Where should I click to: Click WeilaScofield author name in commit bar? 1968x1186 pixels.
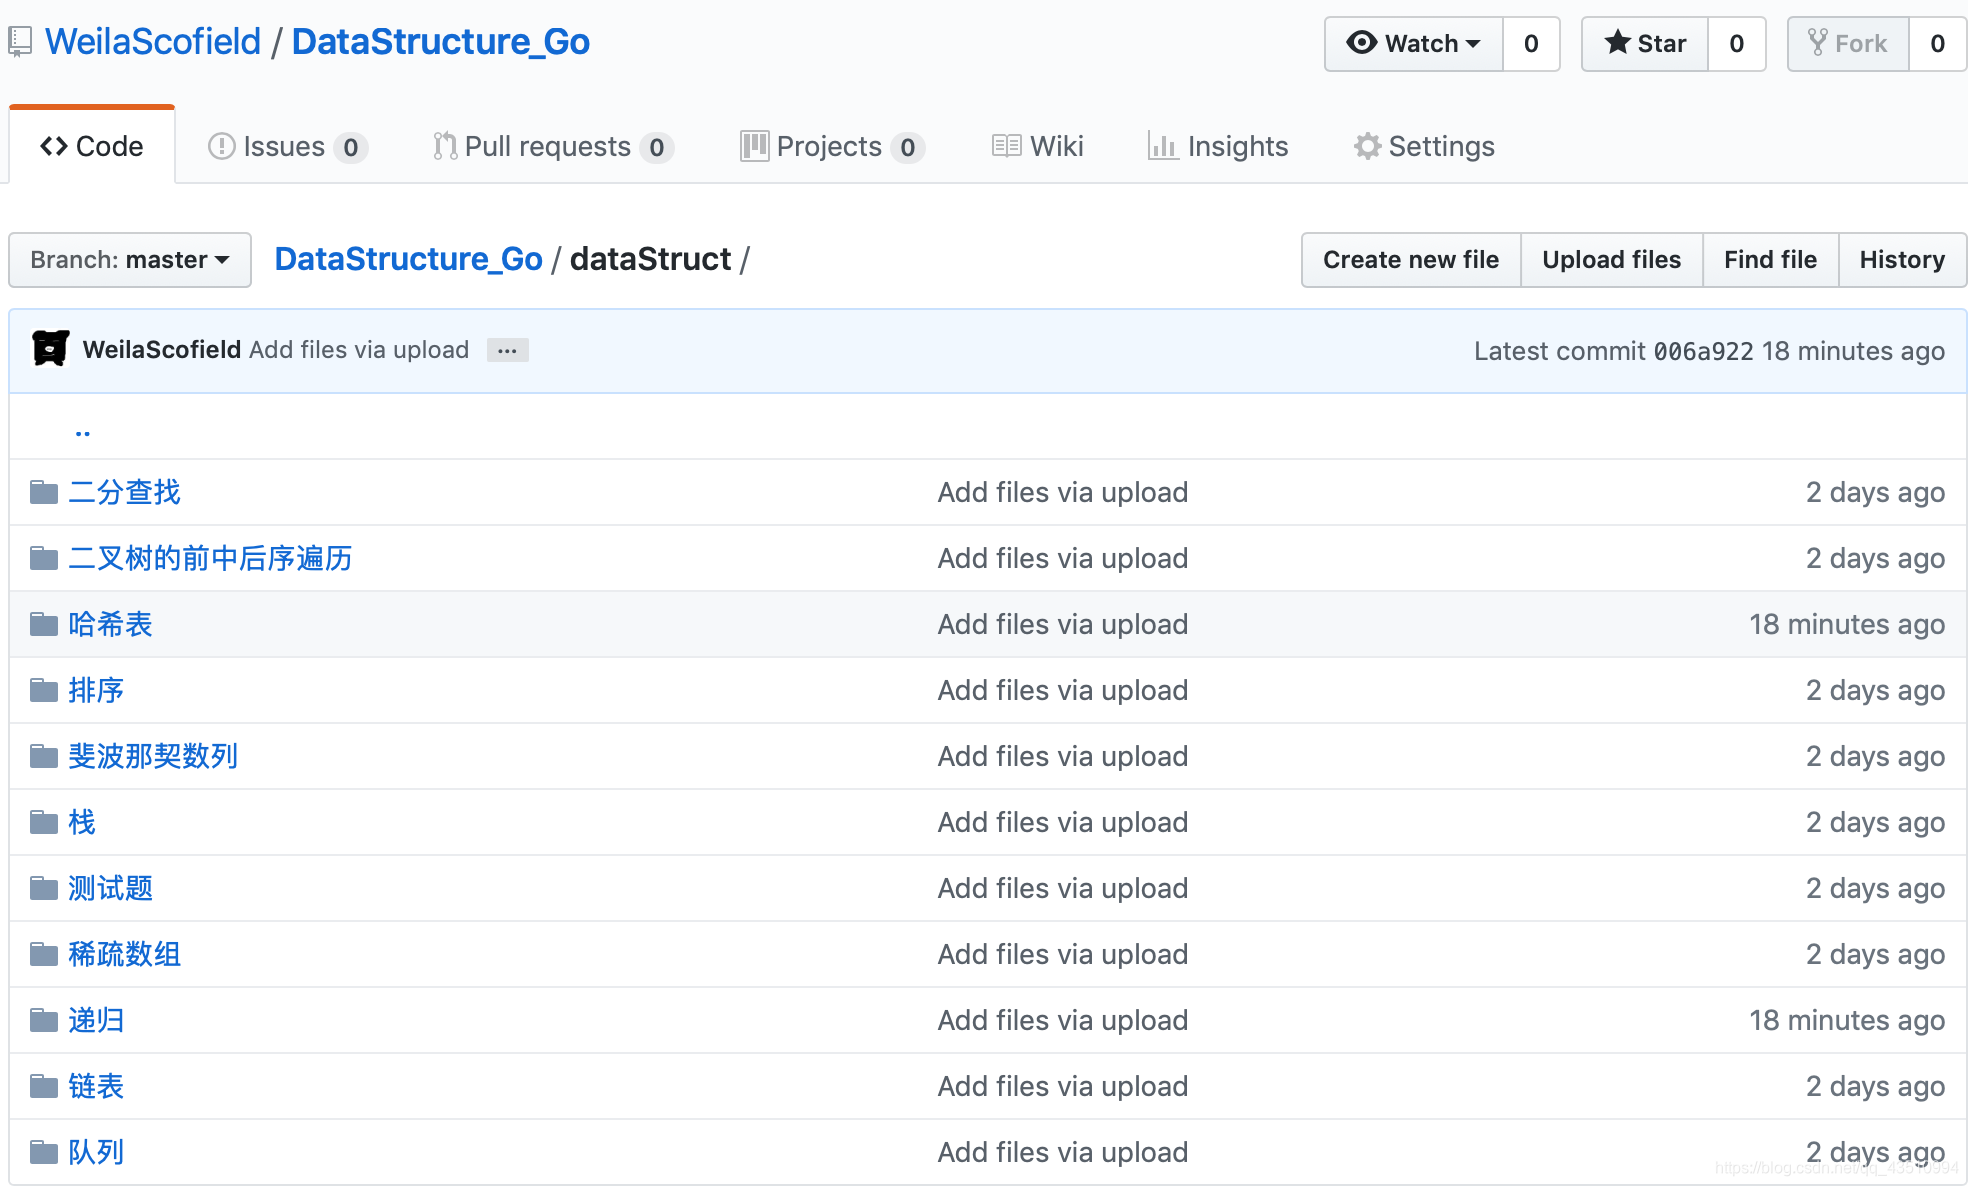tap(162, 349)
